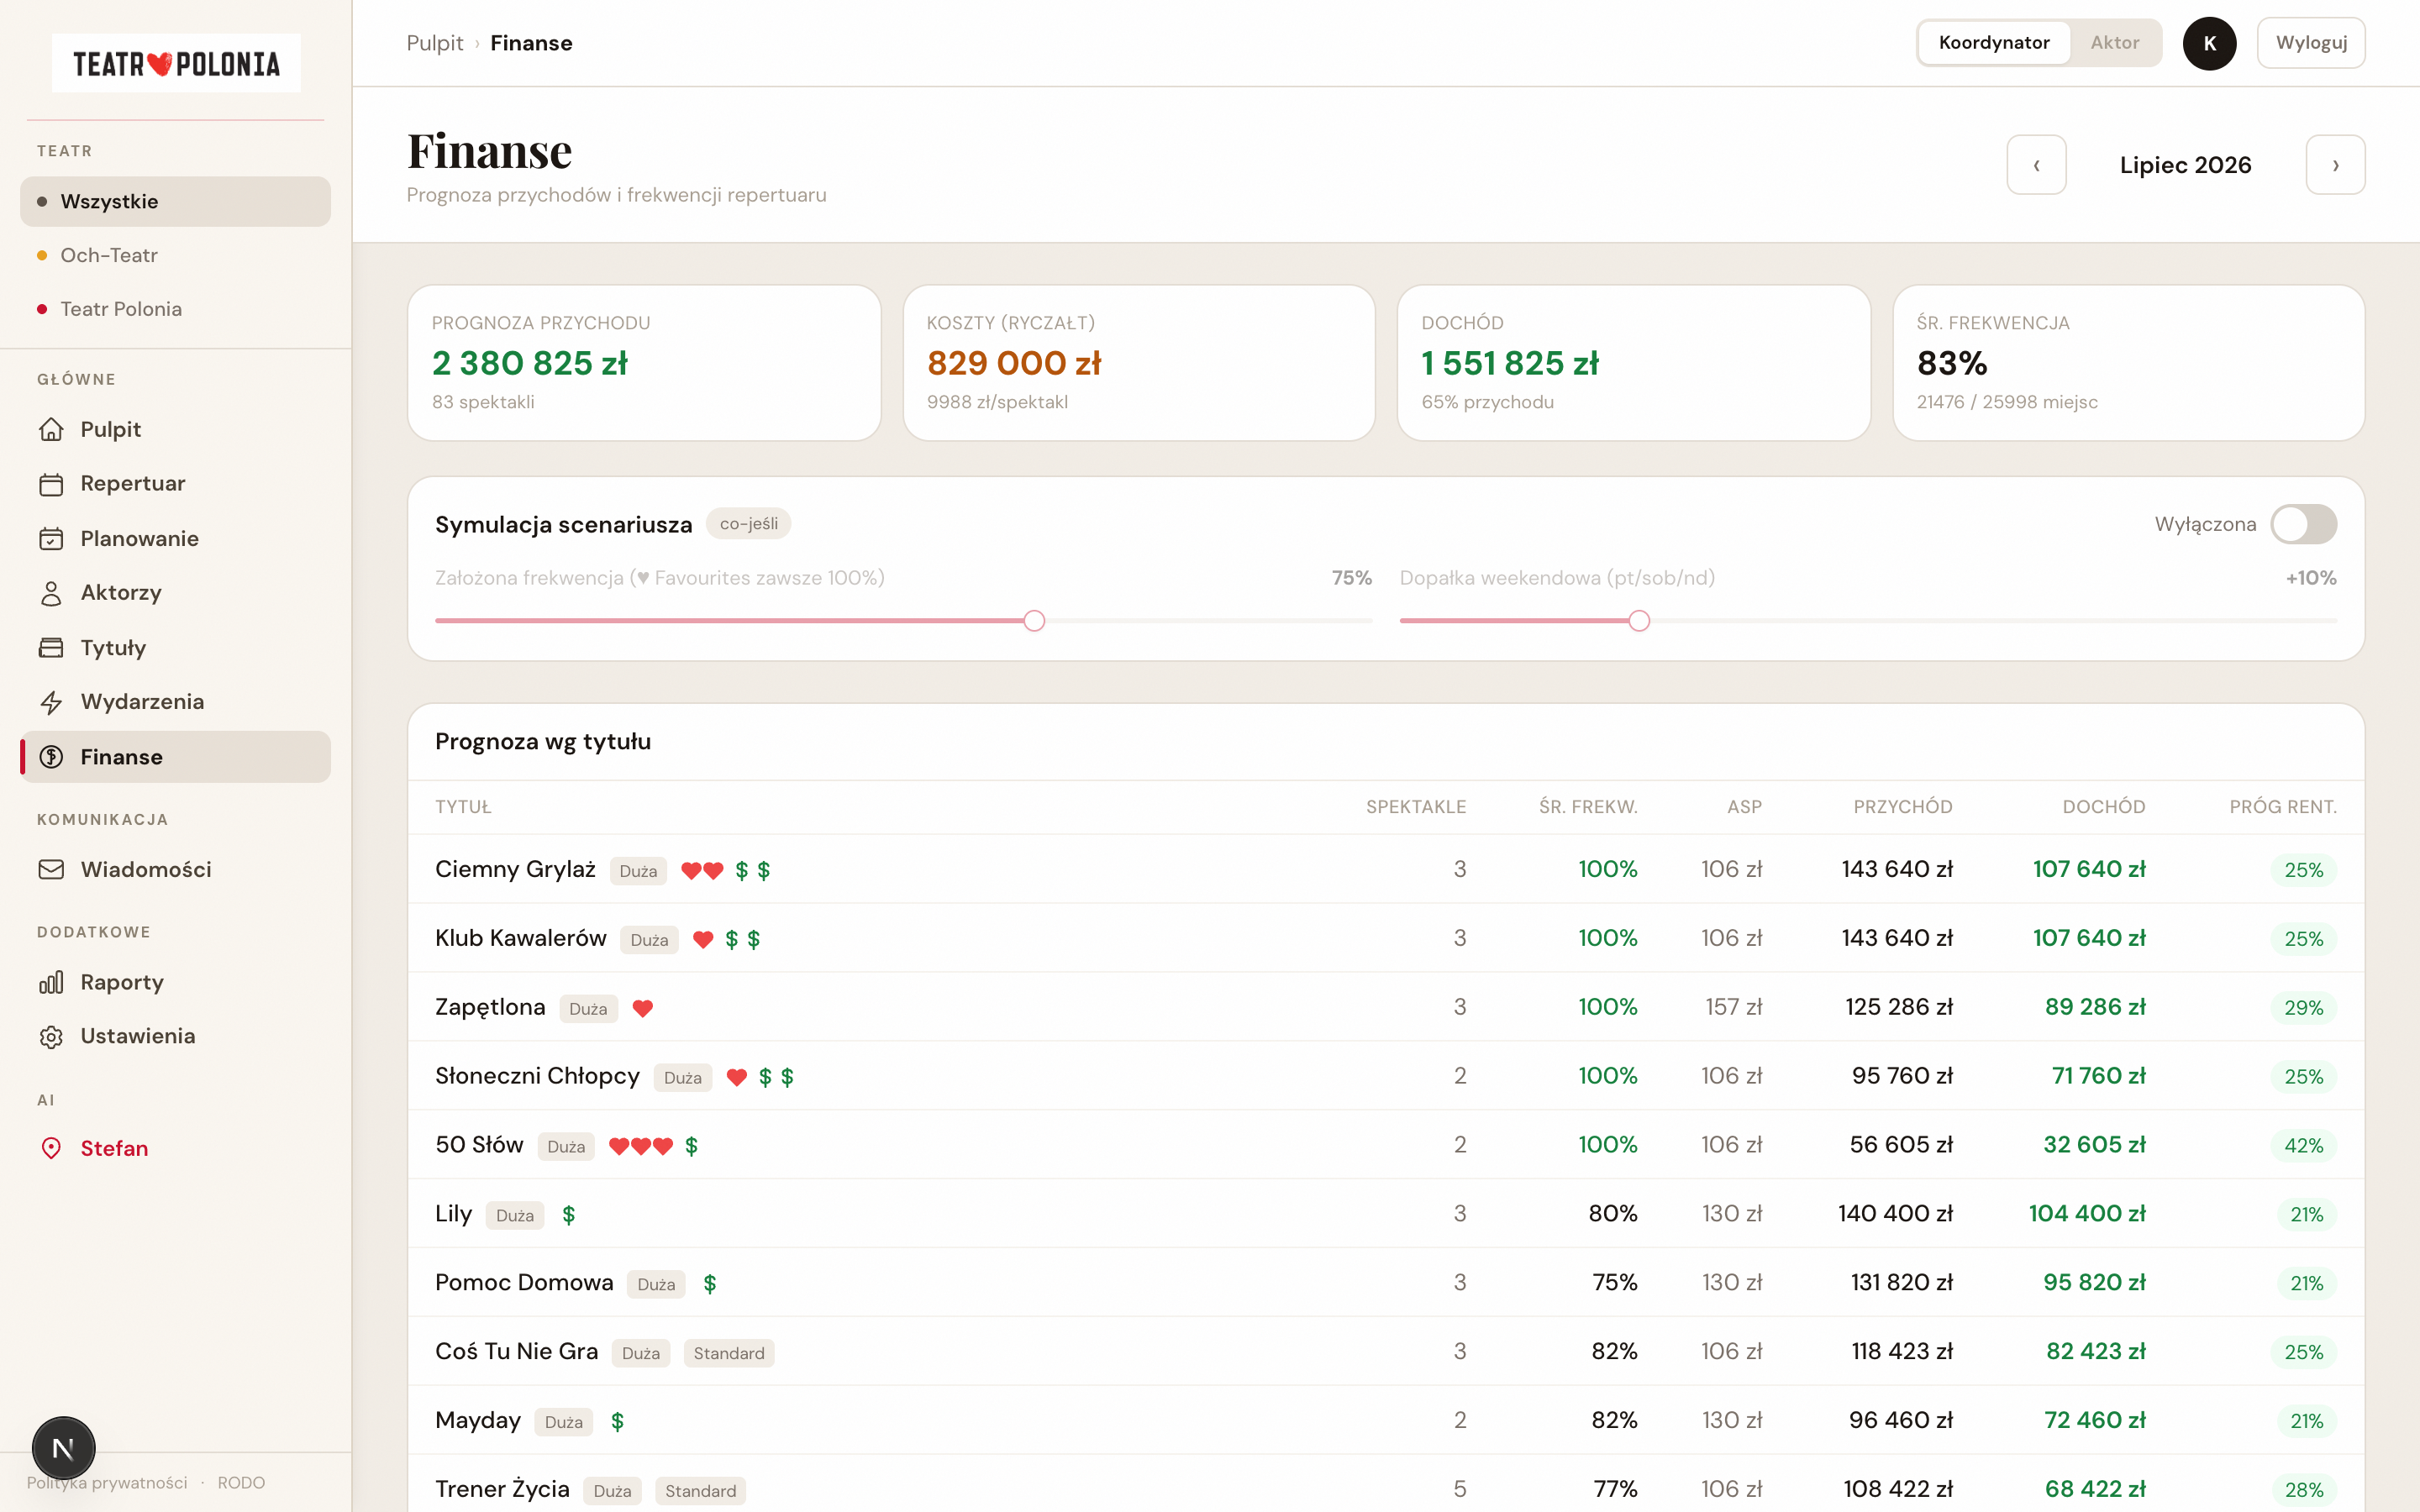Image resolution: width=2420 pixels, height=1512 pixels.
Task: Adjust the Dopałka weekendowa slider handle
Action: (1639, 621)
